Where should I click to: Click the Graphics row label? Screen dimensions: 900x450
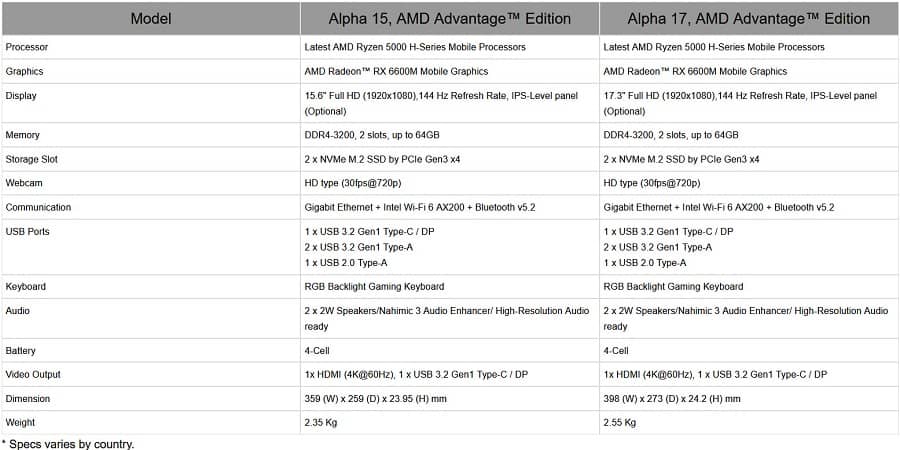24,71
